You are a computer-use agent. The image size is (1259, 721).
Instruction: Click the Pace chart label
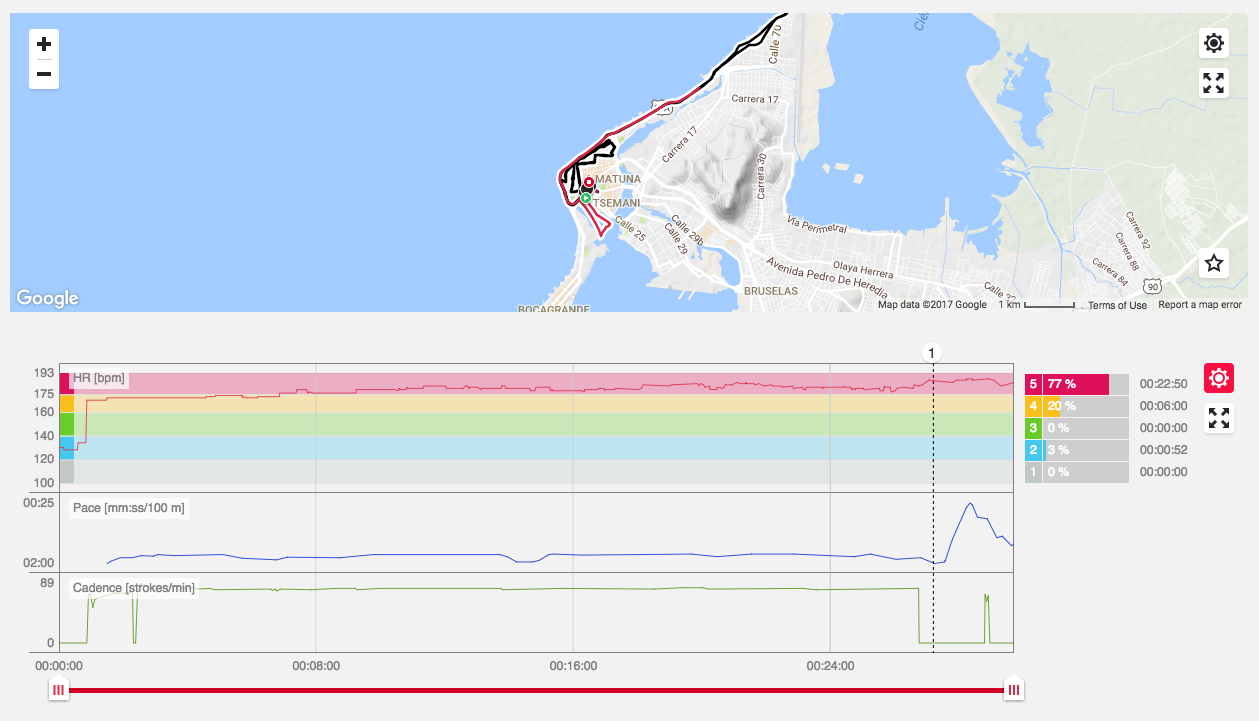click(x=128, y=508)
